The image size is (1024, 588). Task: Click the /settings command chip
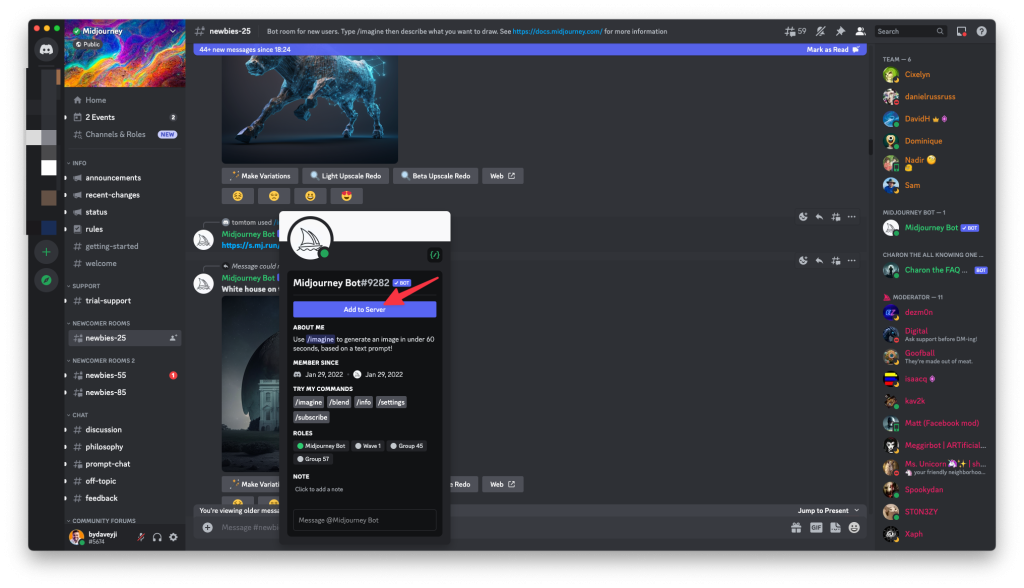click(391, 402)
